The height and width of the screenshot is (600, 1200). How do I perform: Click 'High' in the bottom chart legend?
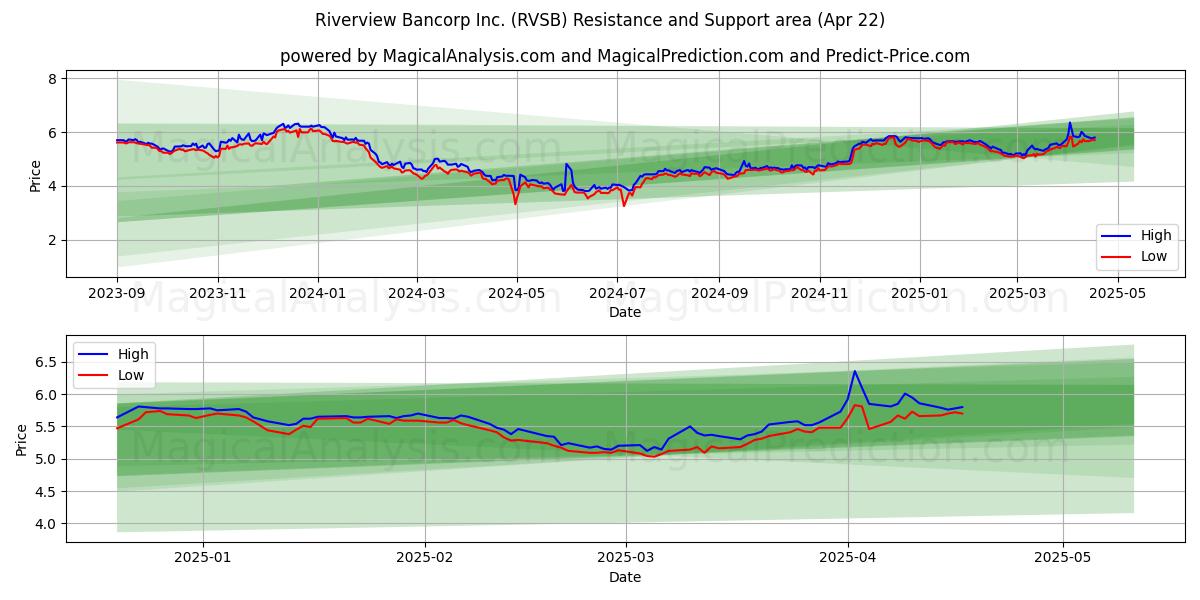point(133,354)
